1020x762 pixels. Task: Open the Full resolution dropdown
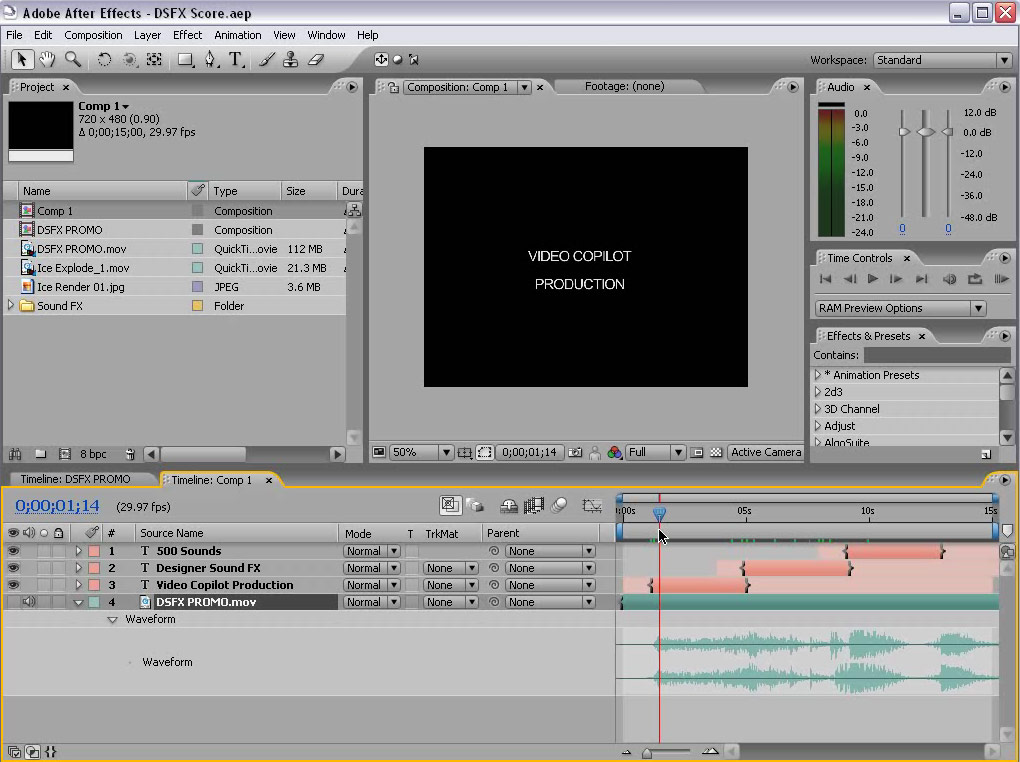655,452
